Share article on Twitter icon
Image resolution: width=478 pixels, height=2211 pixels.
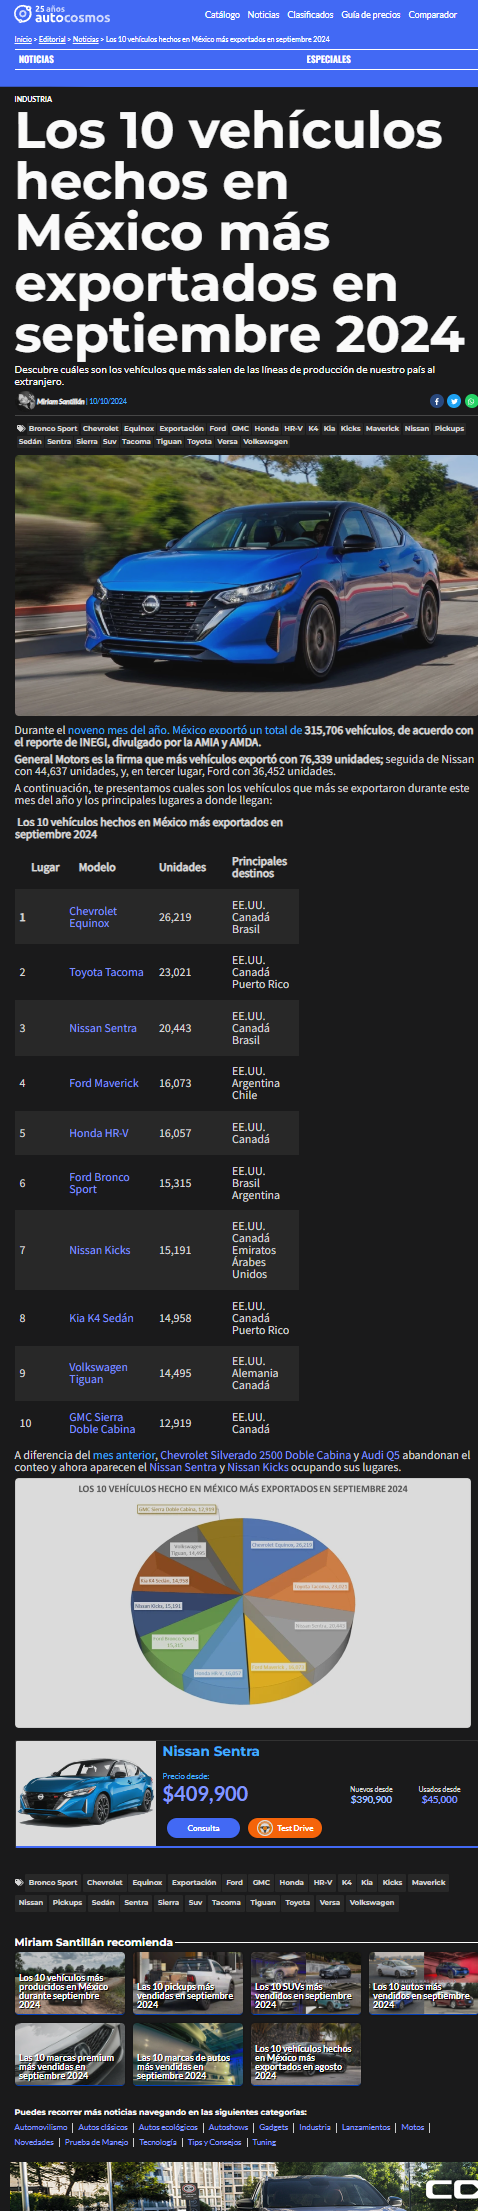[x=454, y=401]
